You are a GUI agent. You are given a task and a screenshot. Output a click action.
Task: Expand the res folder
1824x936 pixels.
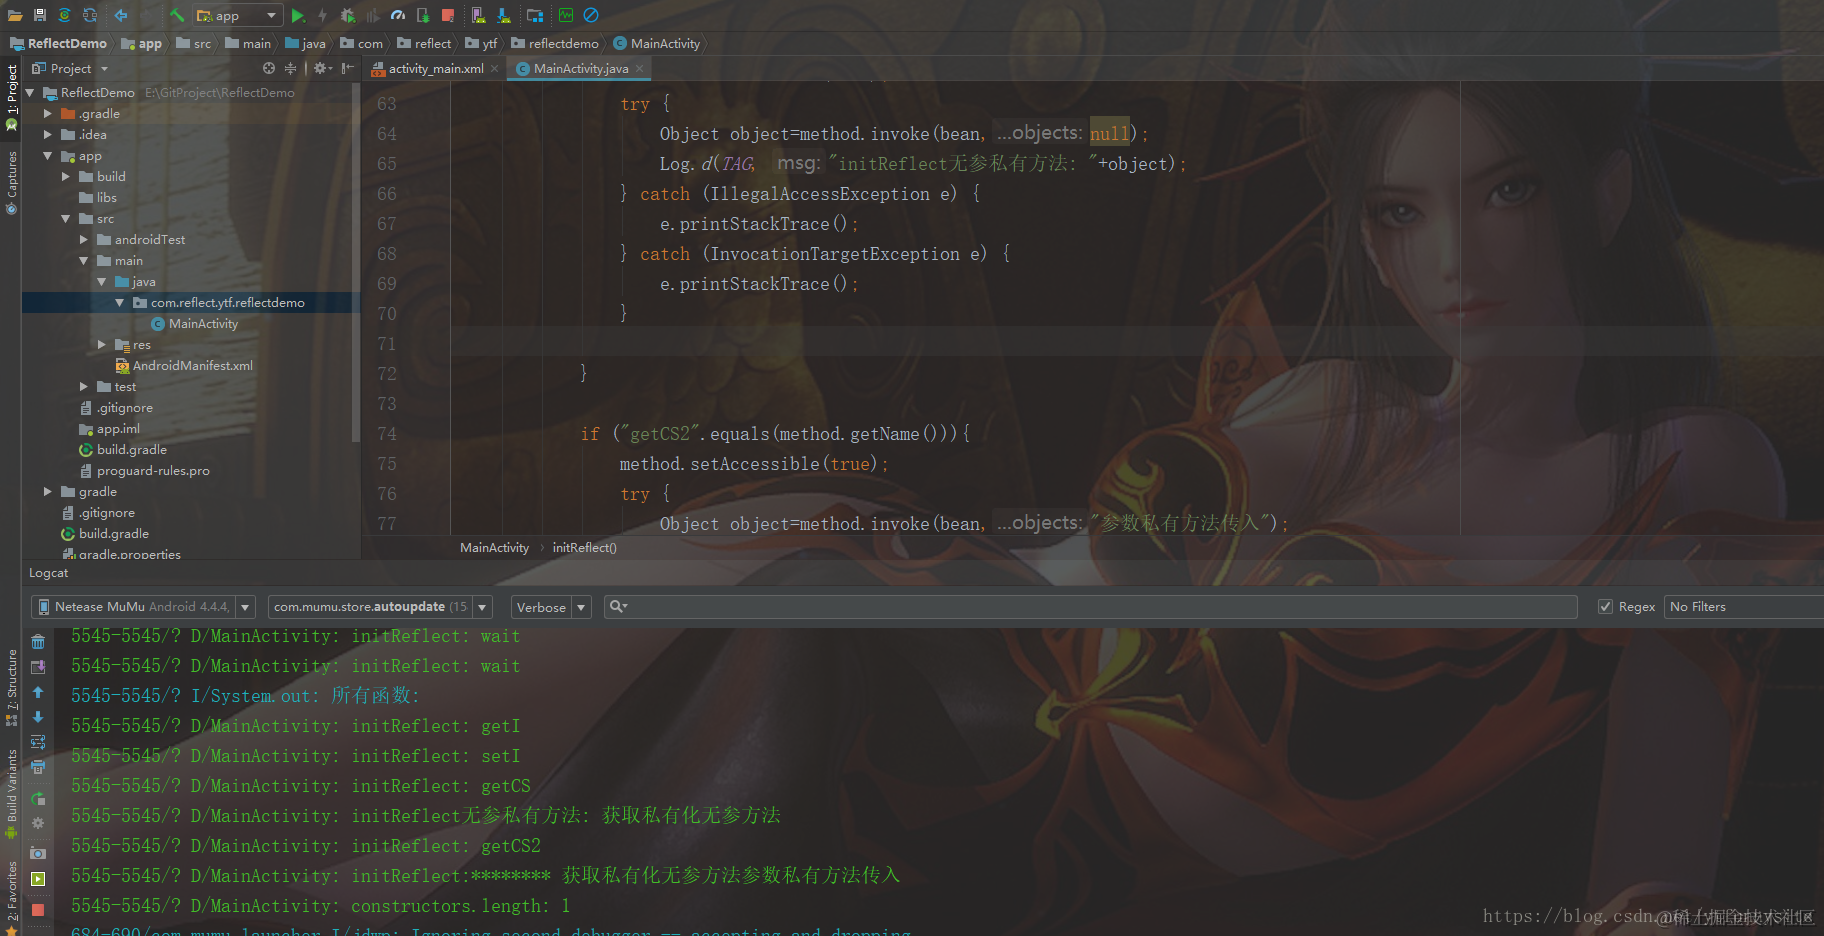(101, 345)
